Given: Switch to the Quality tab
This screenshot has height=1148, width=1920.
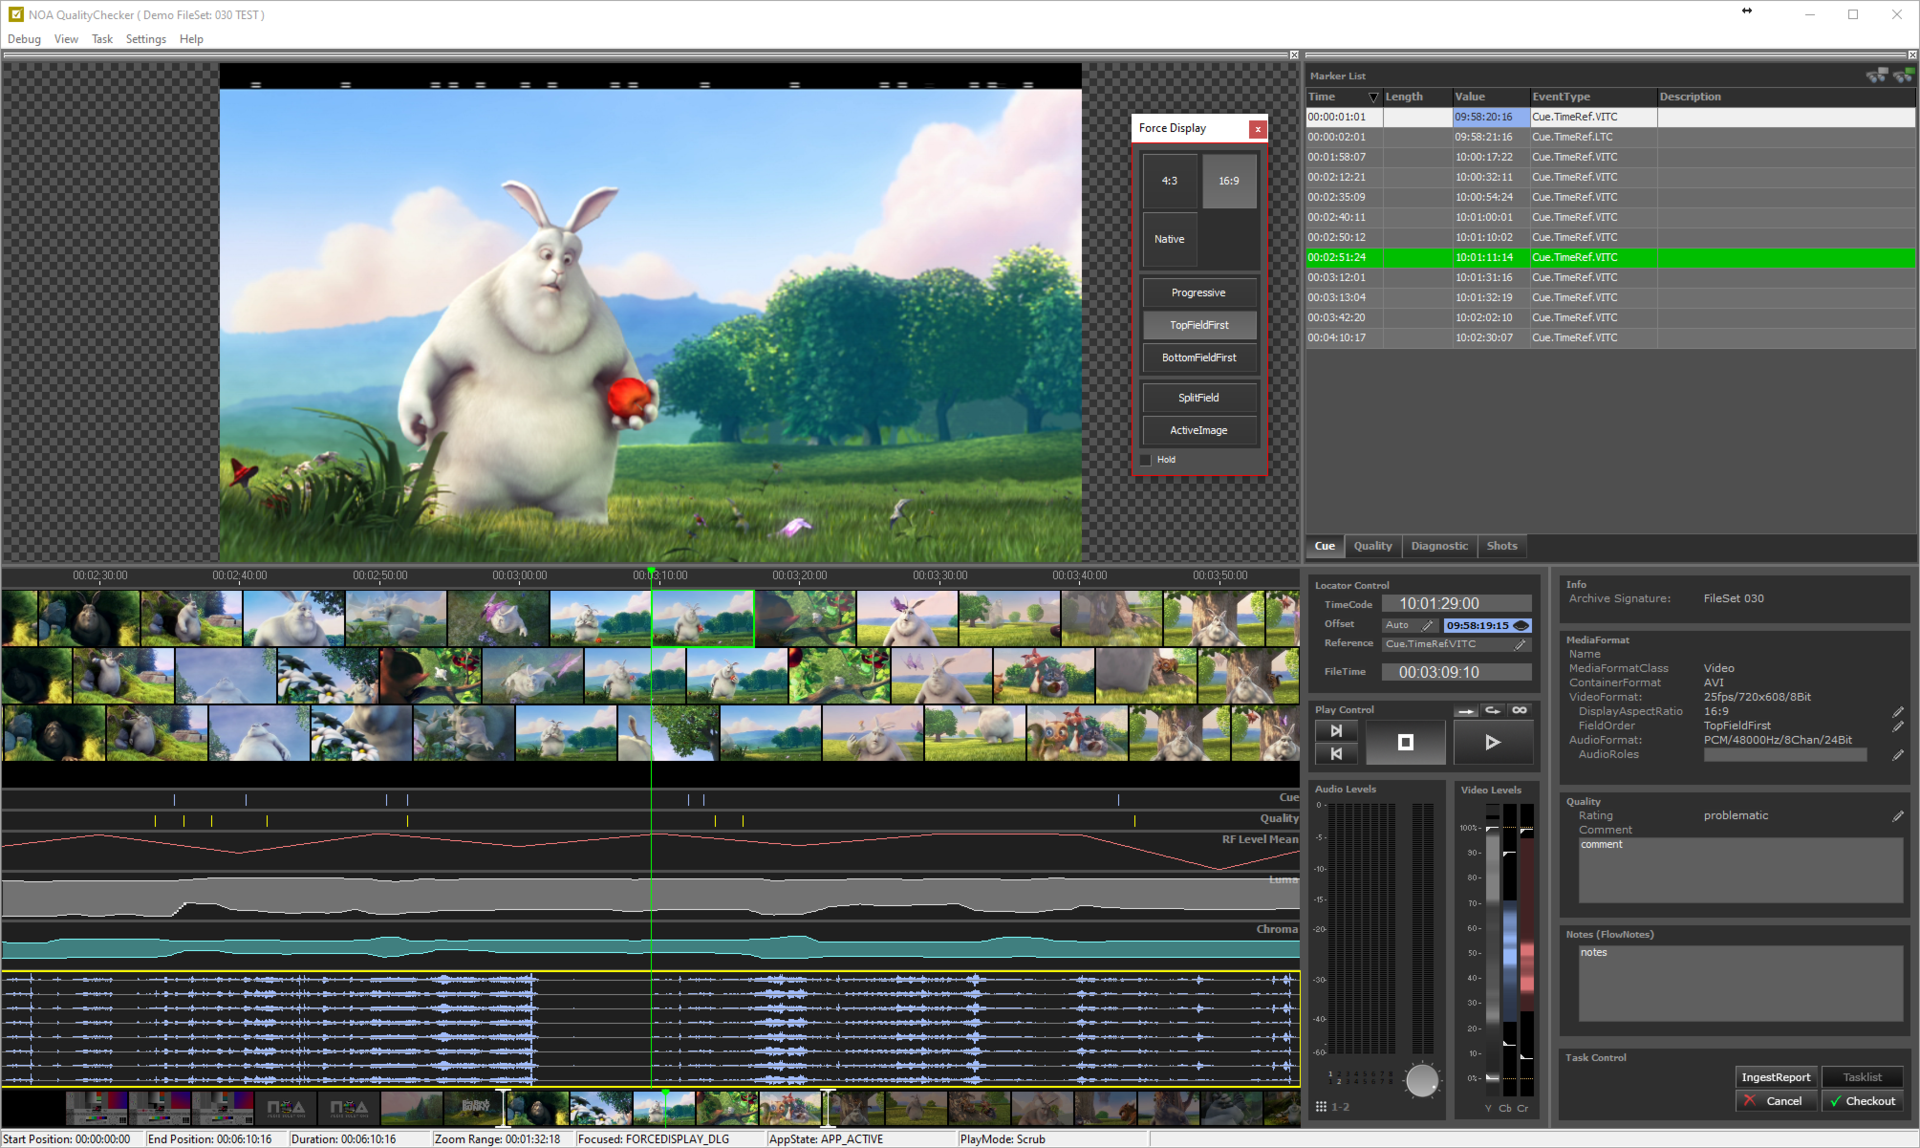Looking at the screenshot, I should click(1373, 546).
